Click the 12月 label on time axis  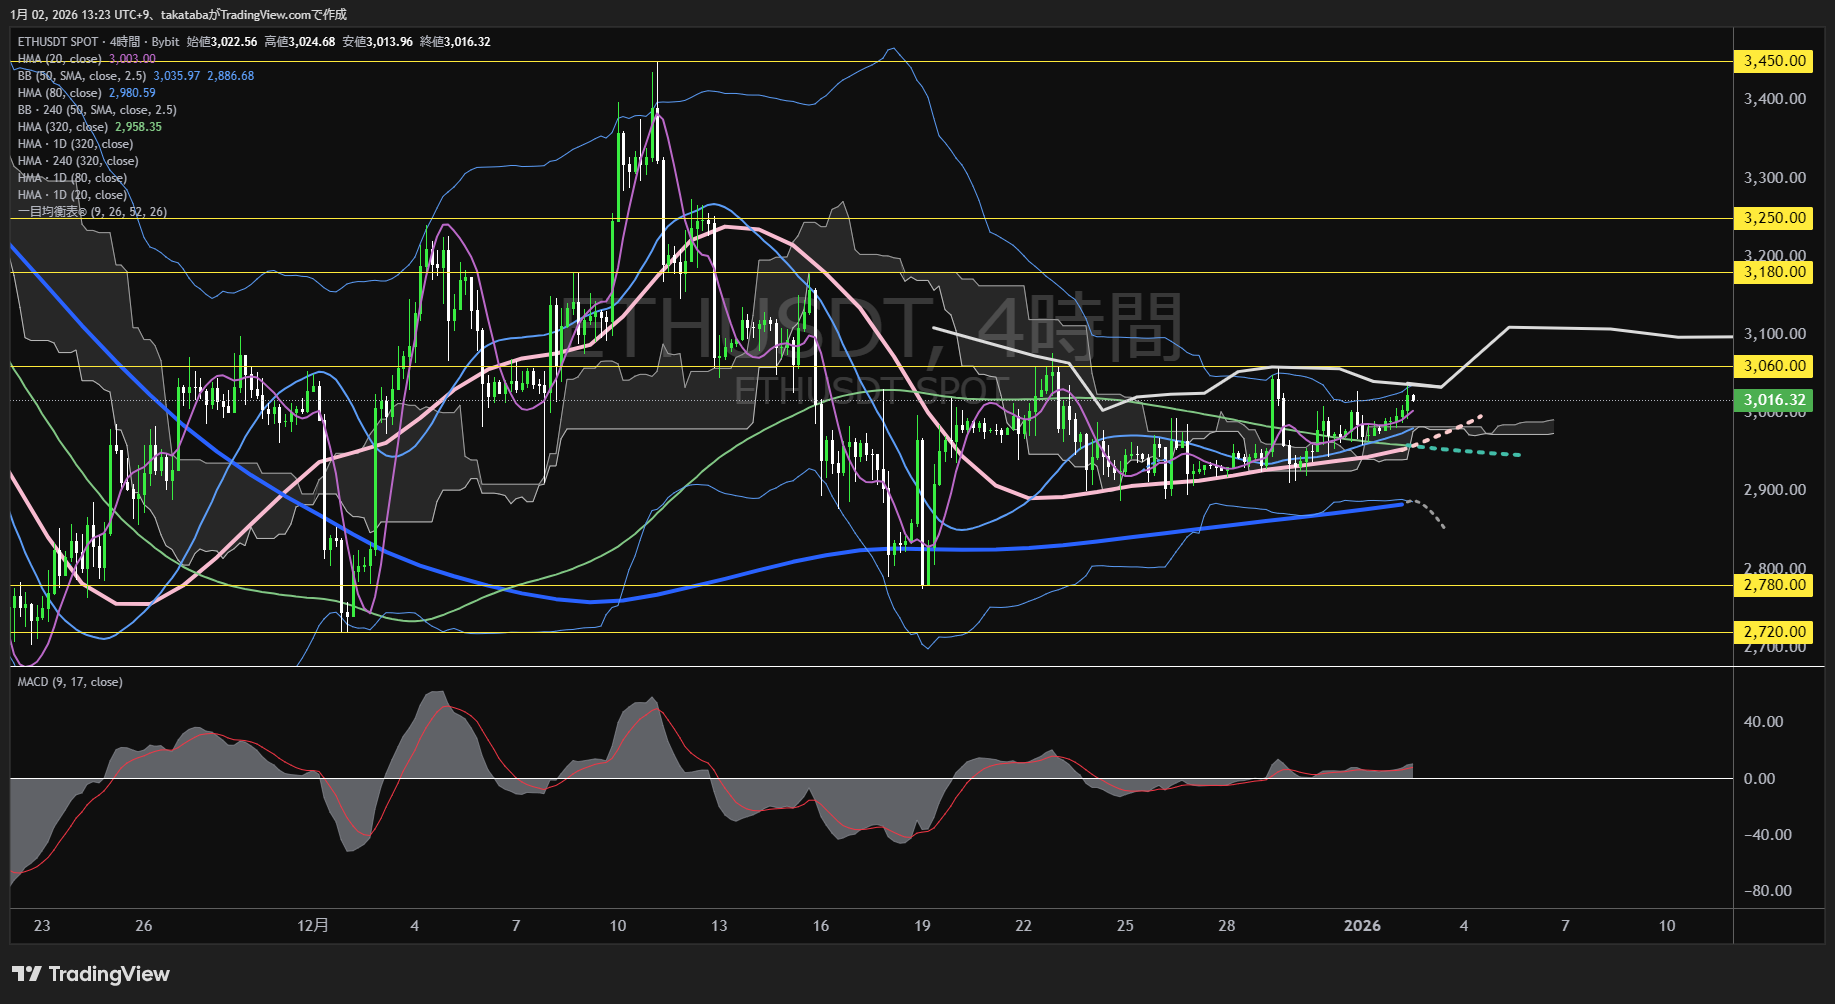pos(313,926)
